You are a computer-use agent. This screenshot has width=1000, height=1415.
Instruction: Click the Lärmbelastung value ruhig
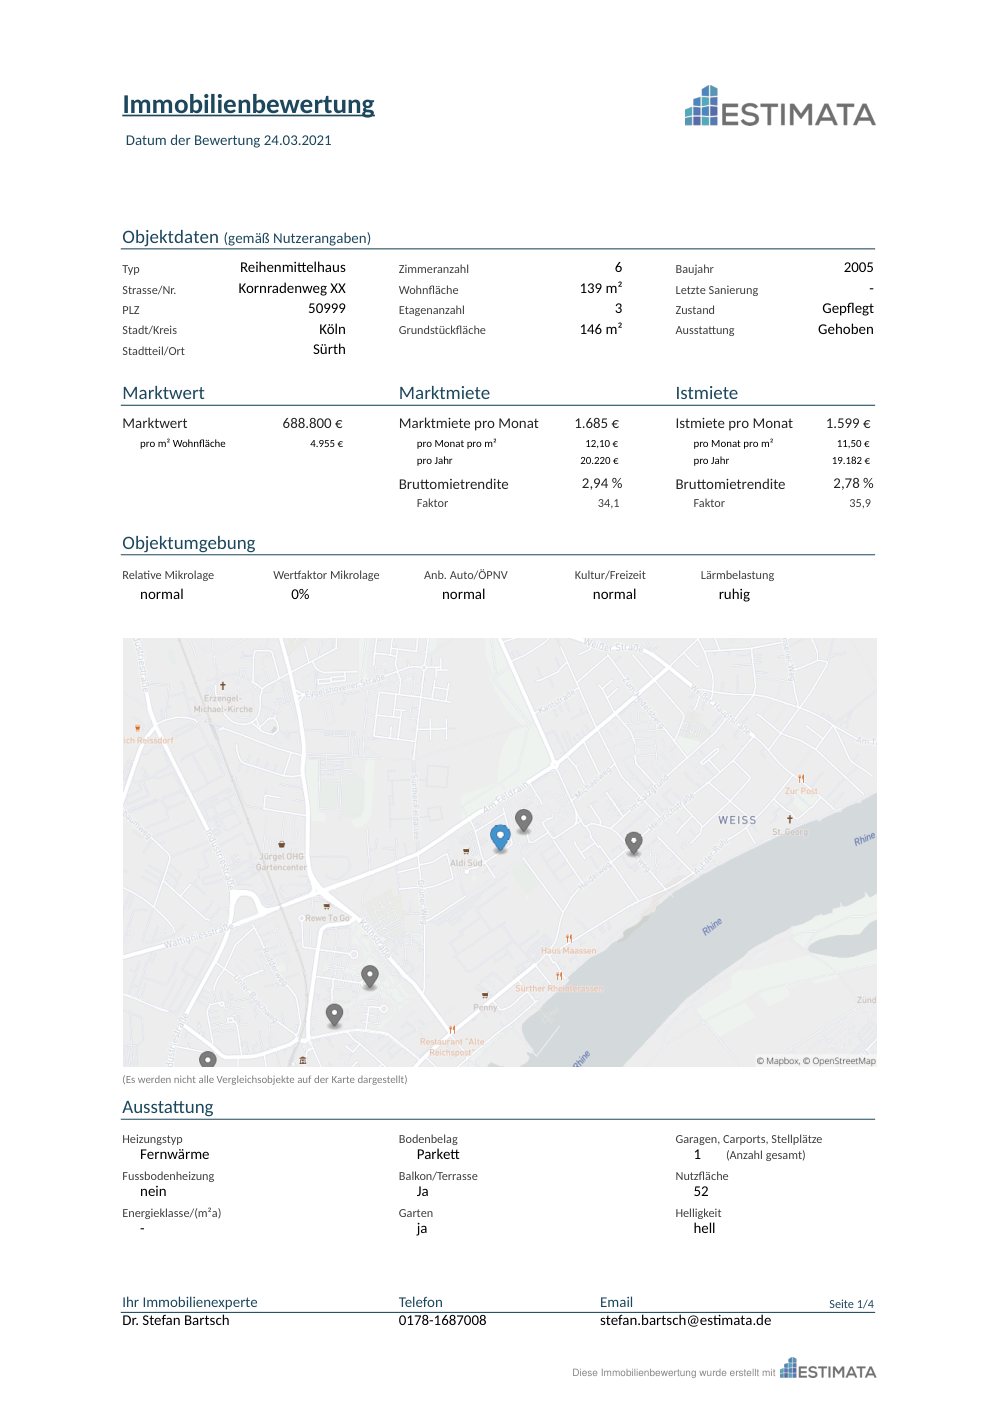pyautogui.click(x=734, y=594)
